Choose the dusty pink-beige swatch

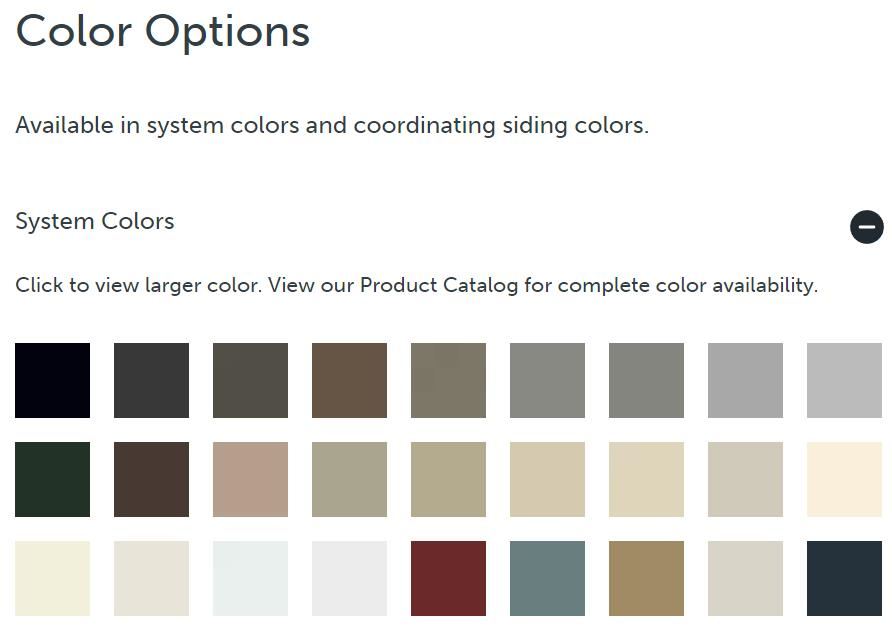click(x=250, y=479)
